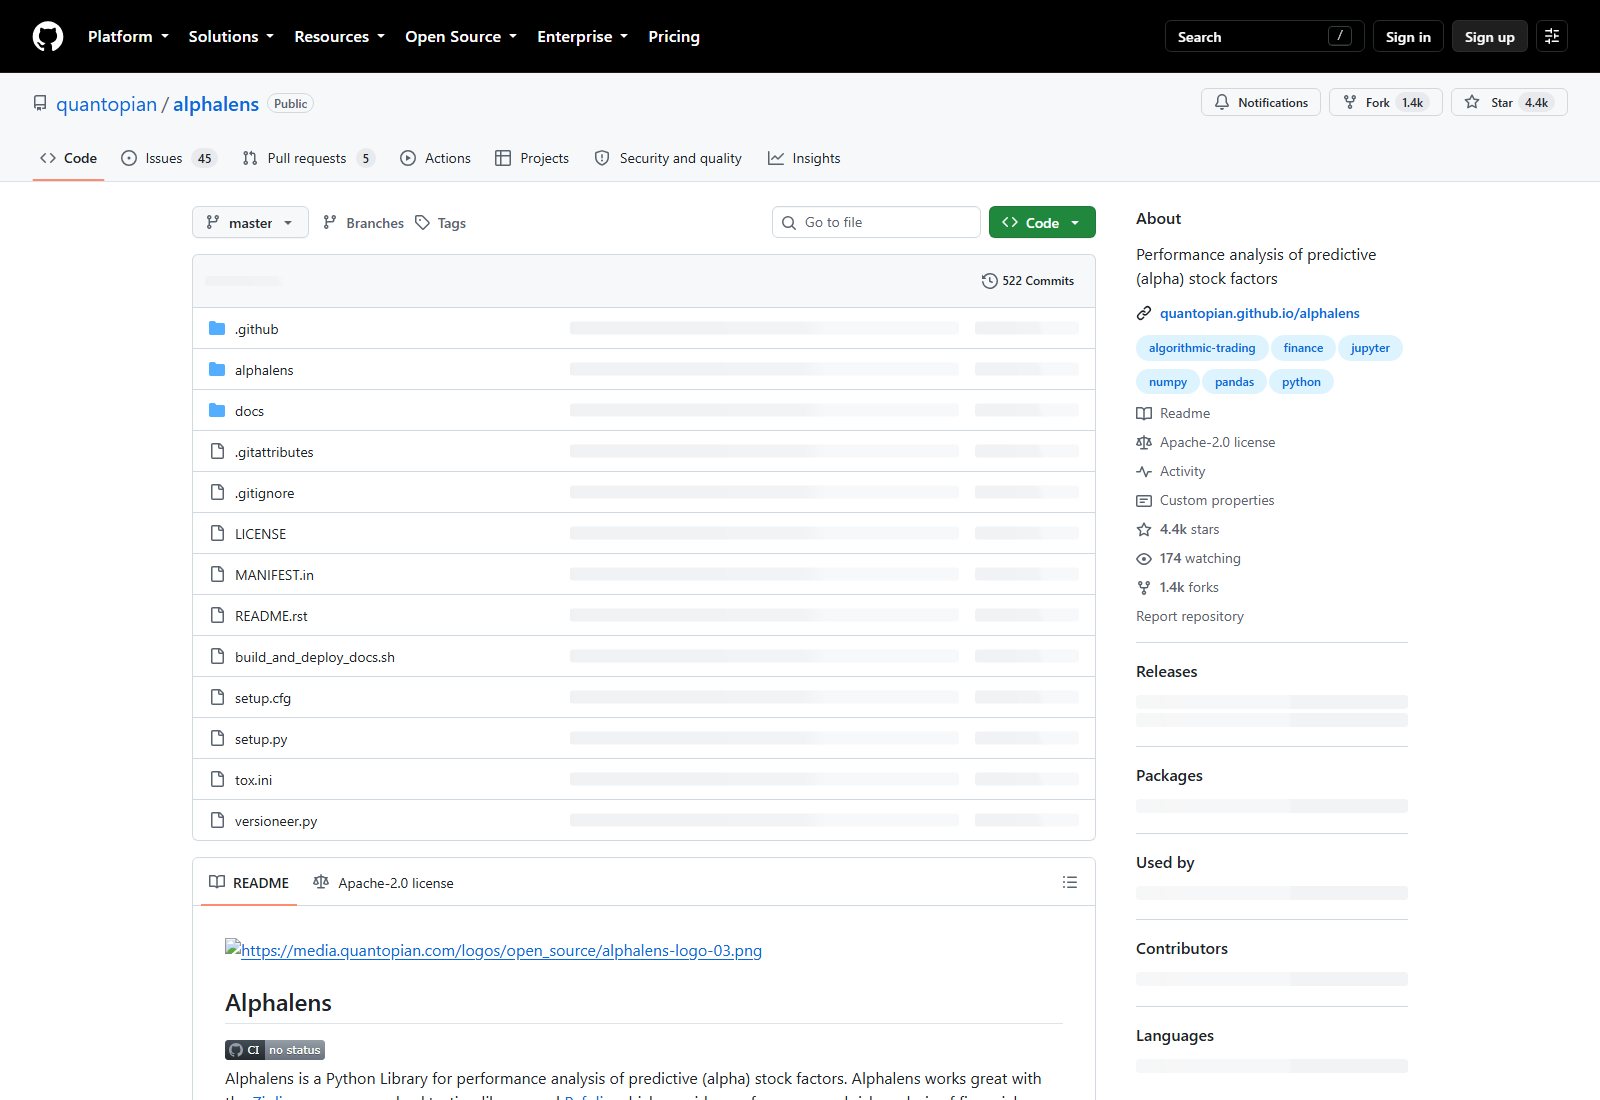Expand the Enterprise menu
The image size is (1600, 1100).
[582, 37]
